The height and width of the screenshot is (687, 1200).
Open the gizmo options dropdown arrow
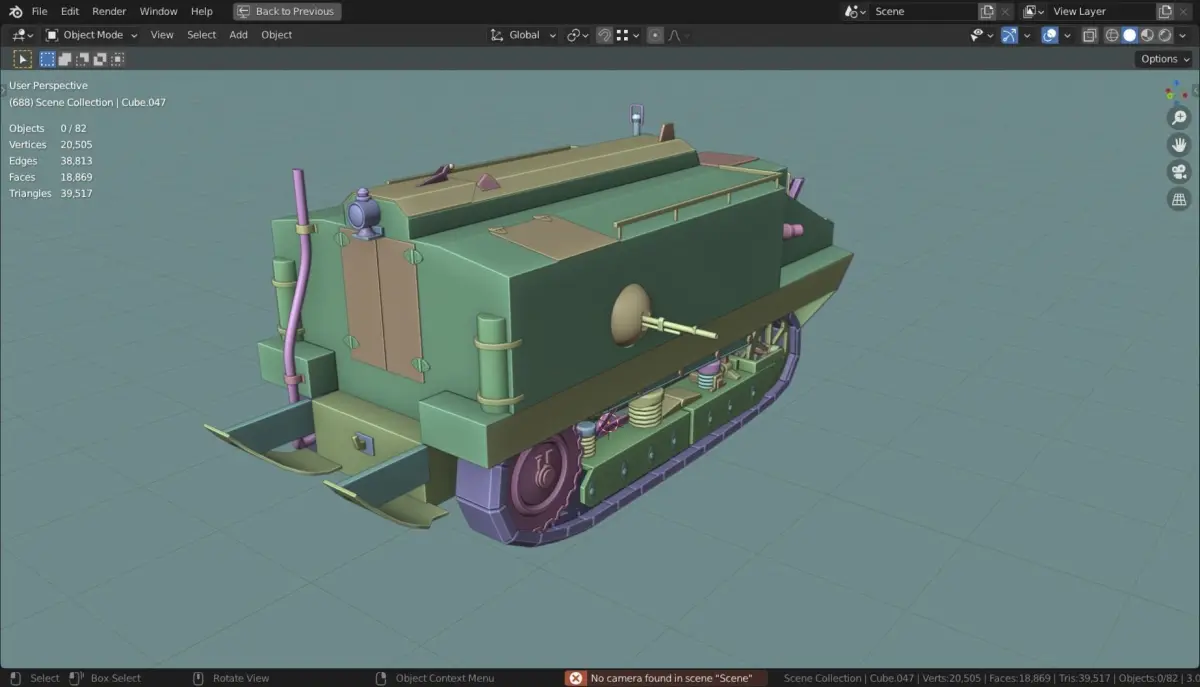1026,35
